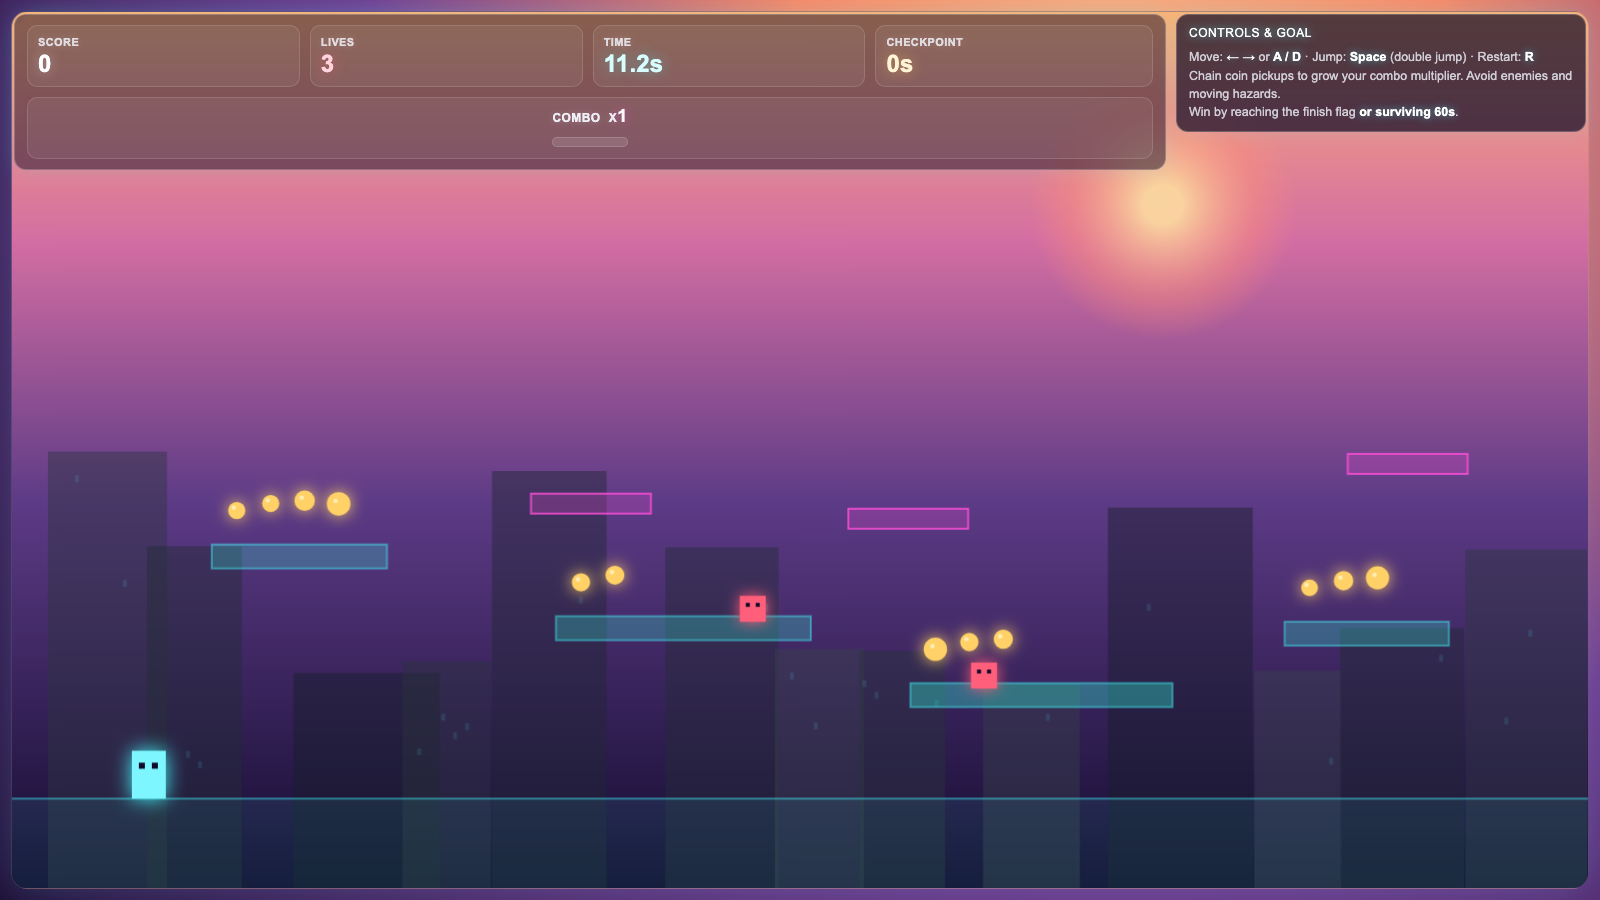Click the COMBO x1 label
The height and width of the screenshot is (900, 1600).
(x=589, y=117)
